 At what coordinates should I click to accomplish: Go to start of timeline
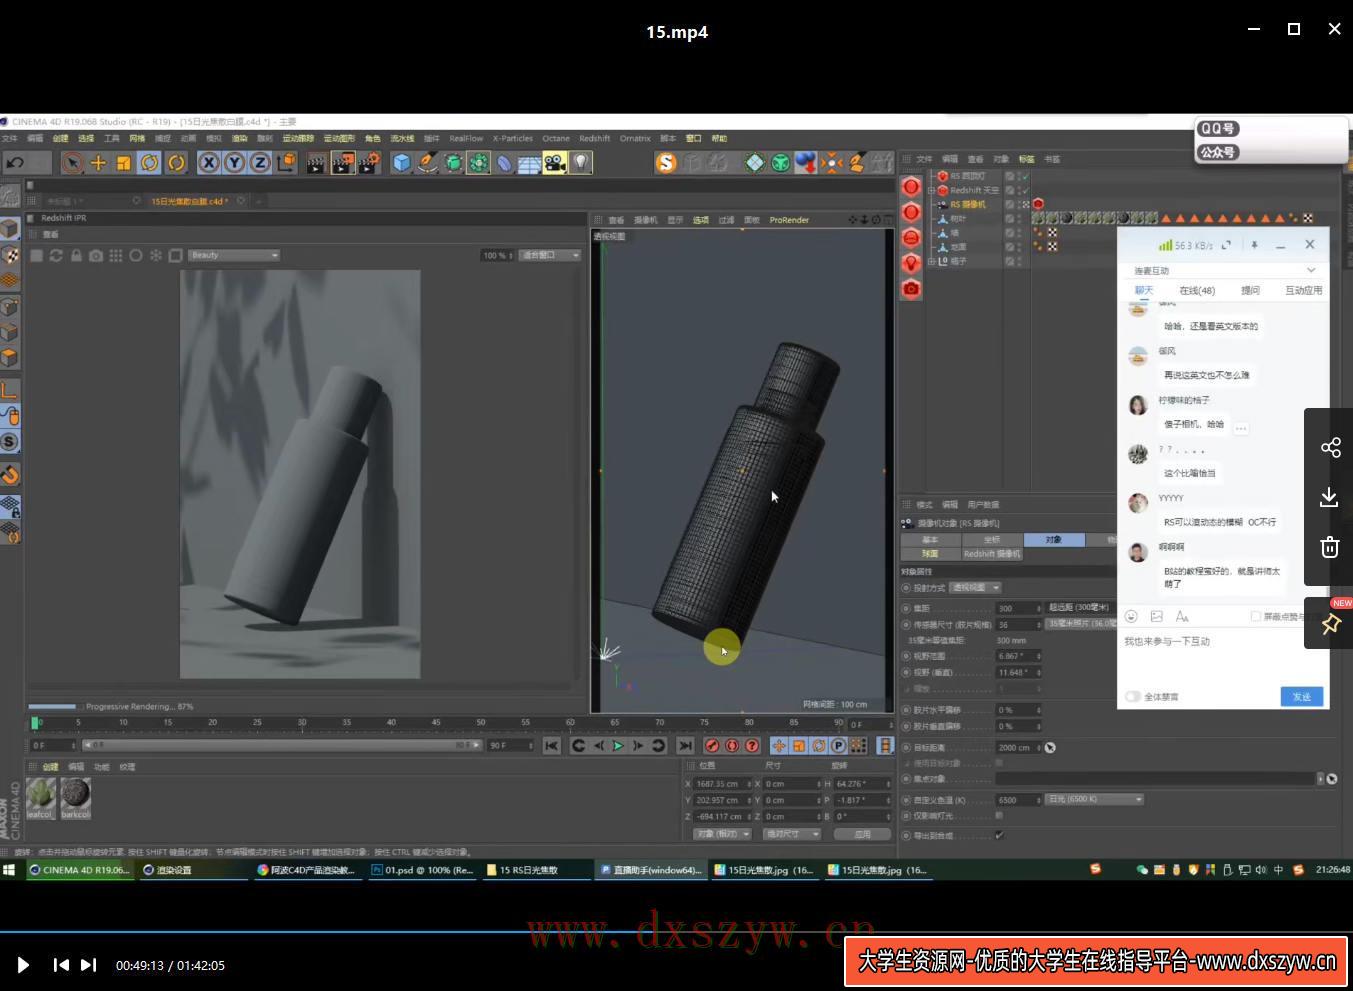(x=551, y=746)
